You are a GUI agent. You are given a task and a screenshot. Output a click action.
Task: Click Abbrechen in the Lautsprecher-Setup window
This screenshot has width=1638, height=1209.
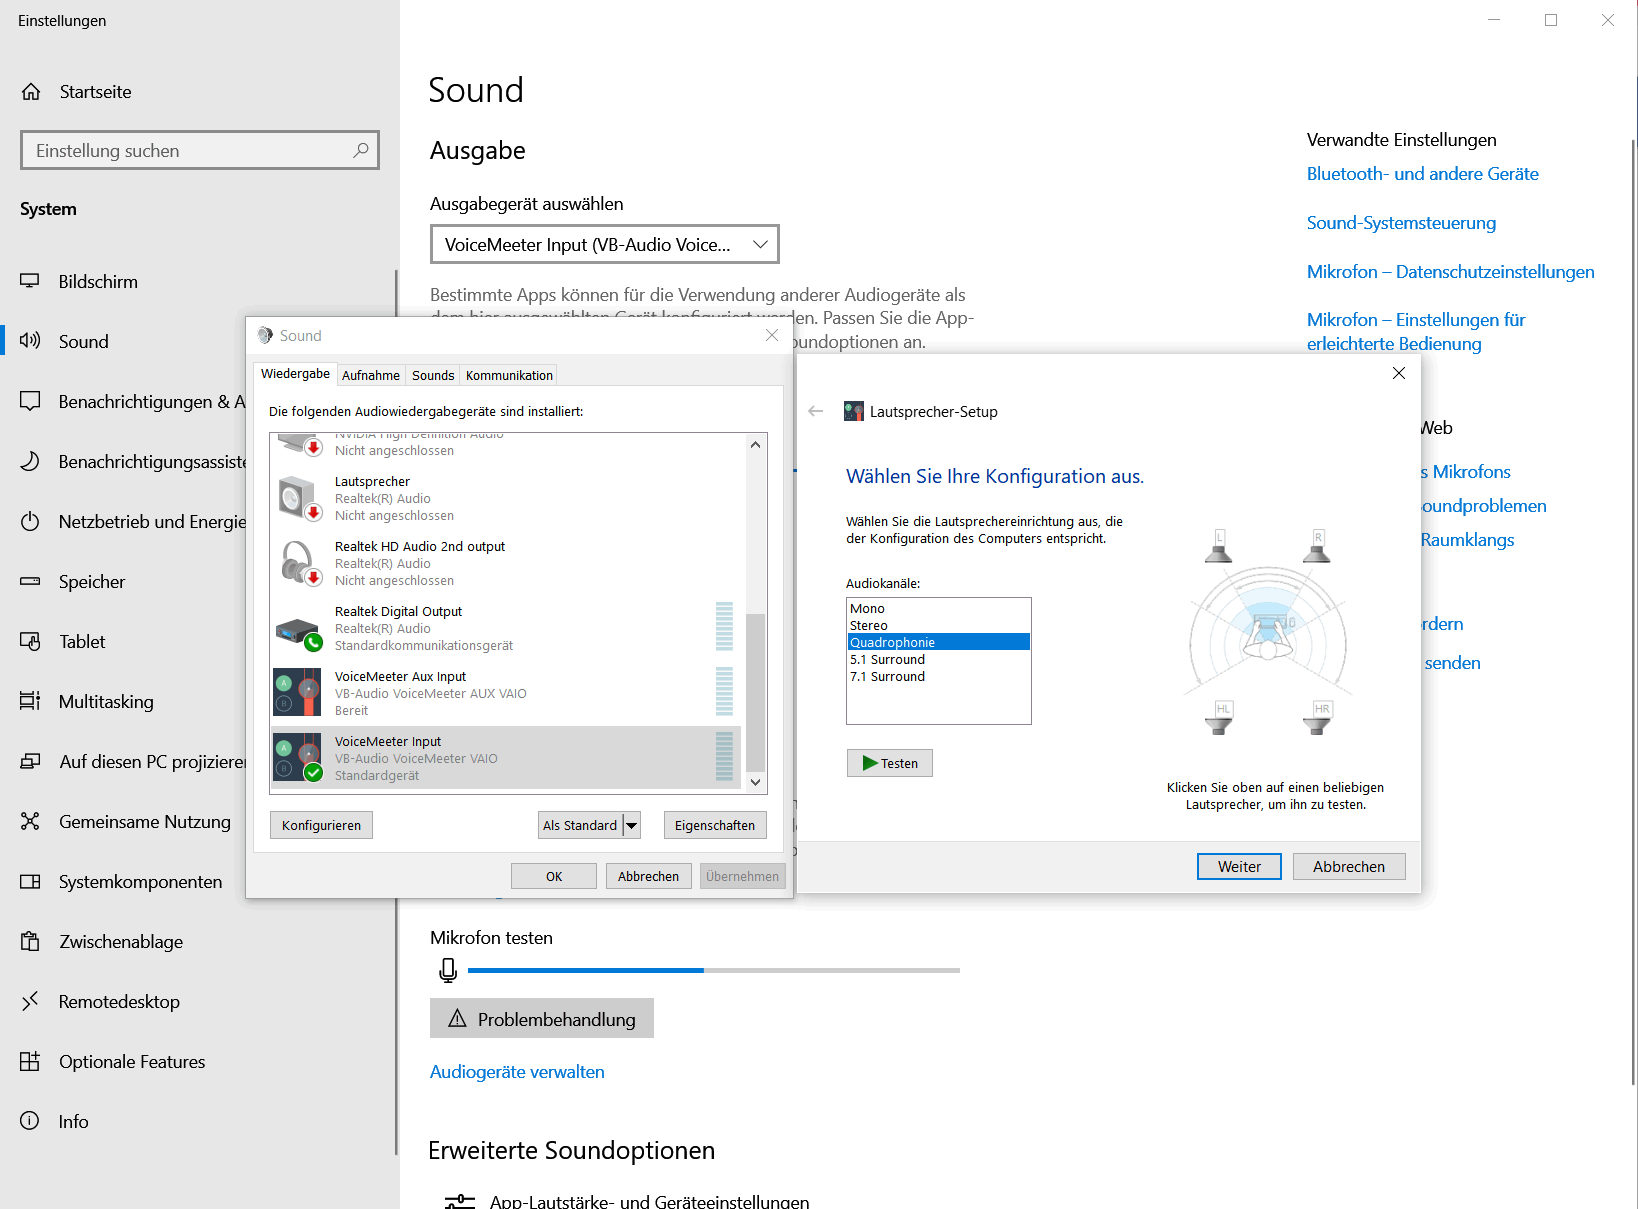point(1349,866)
